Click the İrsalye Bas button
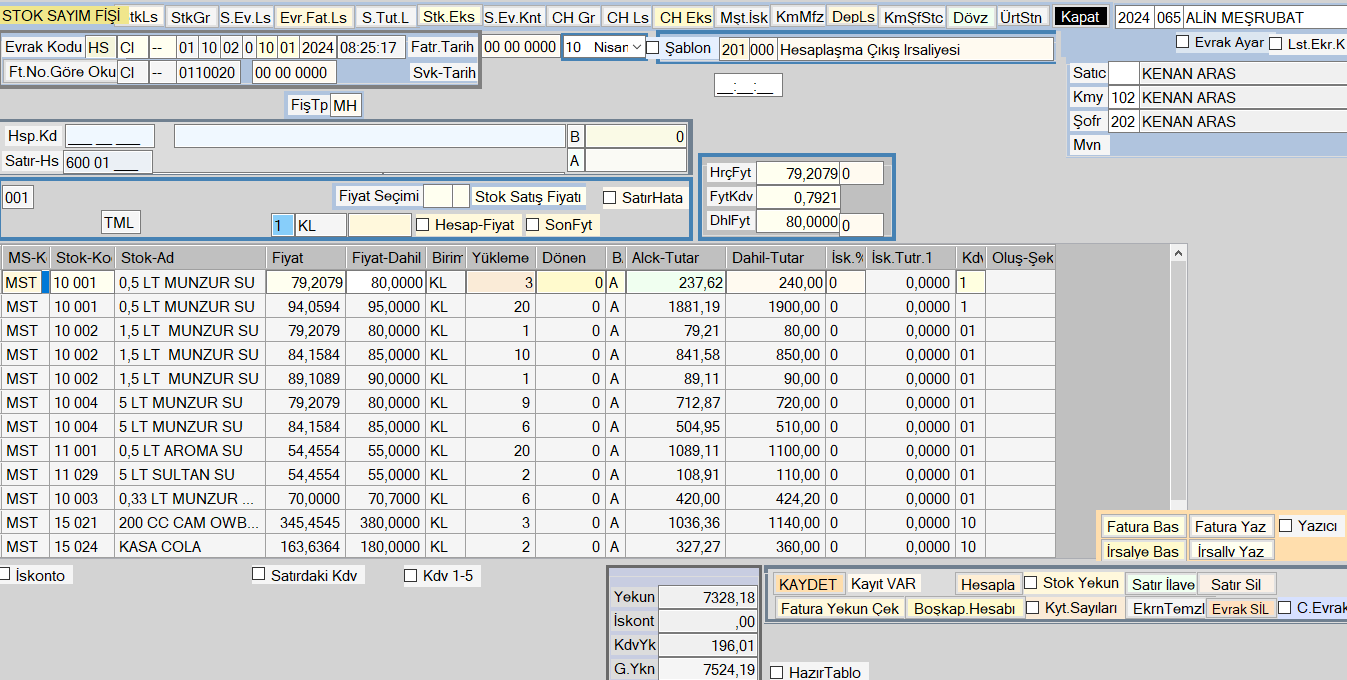Screen dimensions: 1347x680 (1143, 551)
